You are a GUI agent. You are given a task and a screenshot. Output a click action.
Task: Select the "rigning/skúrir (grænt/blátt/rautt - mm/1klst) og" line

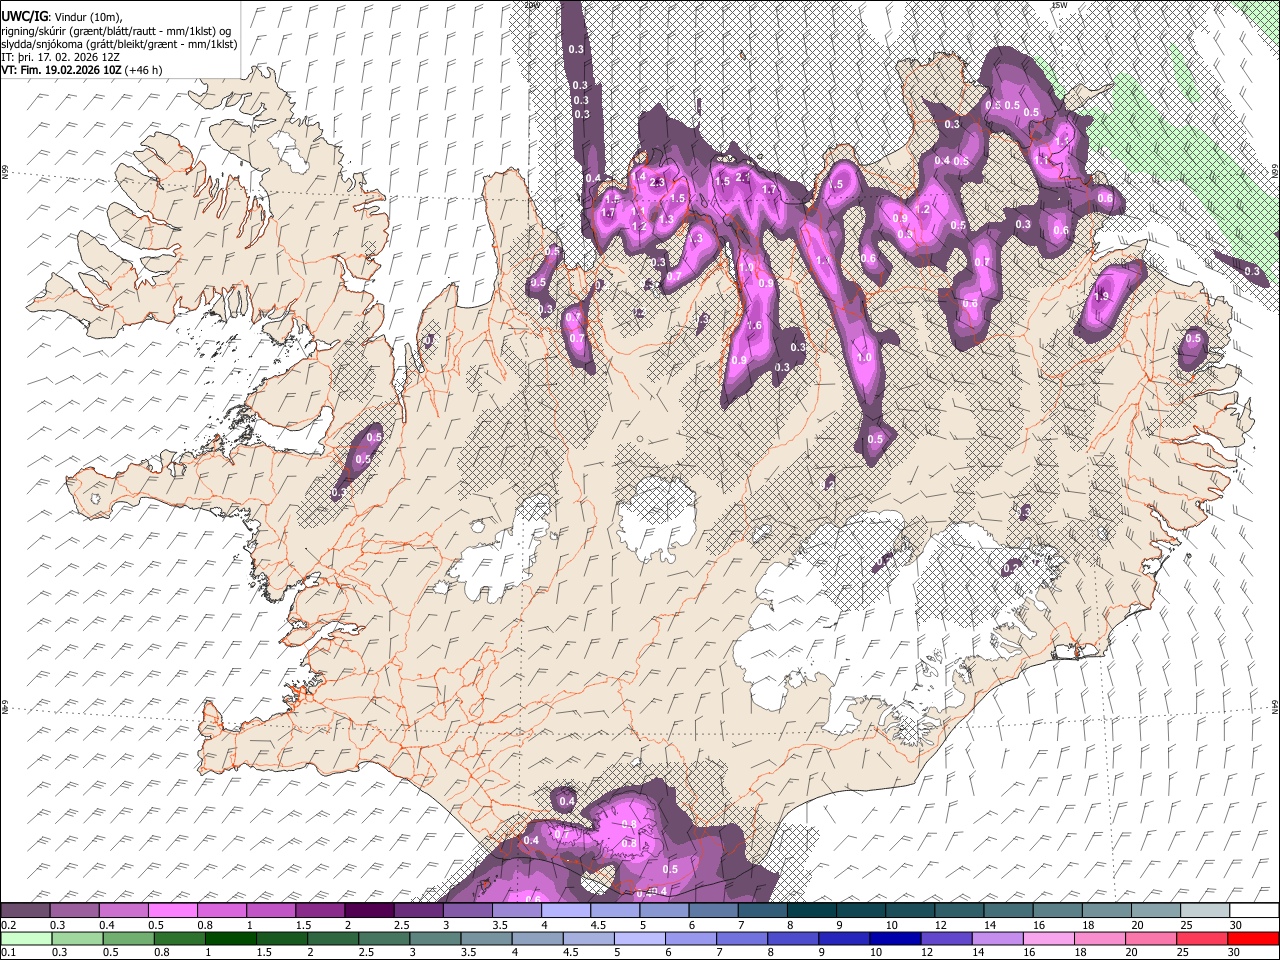(x=116, y=30)
